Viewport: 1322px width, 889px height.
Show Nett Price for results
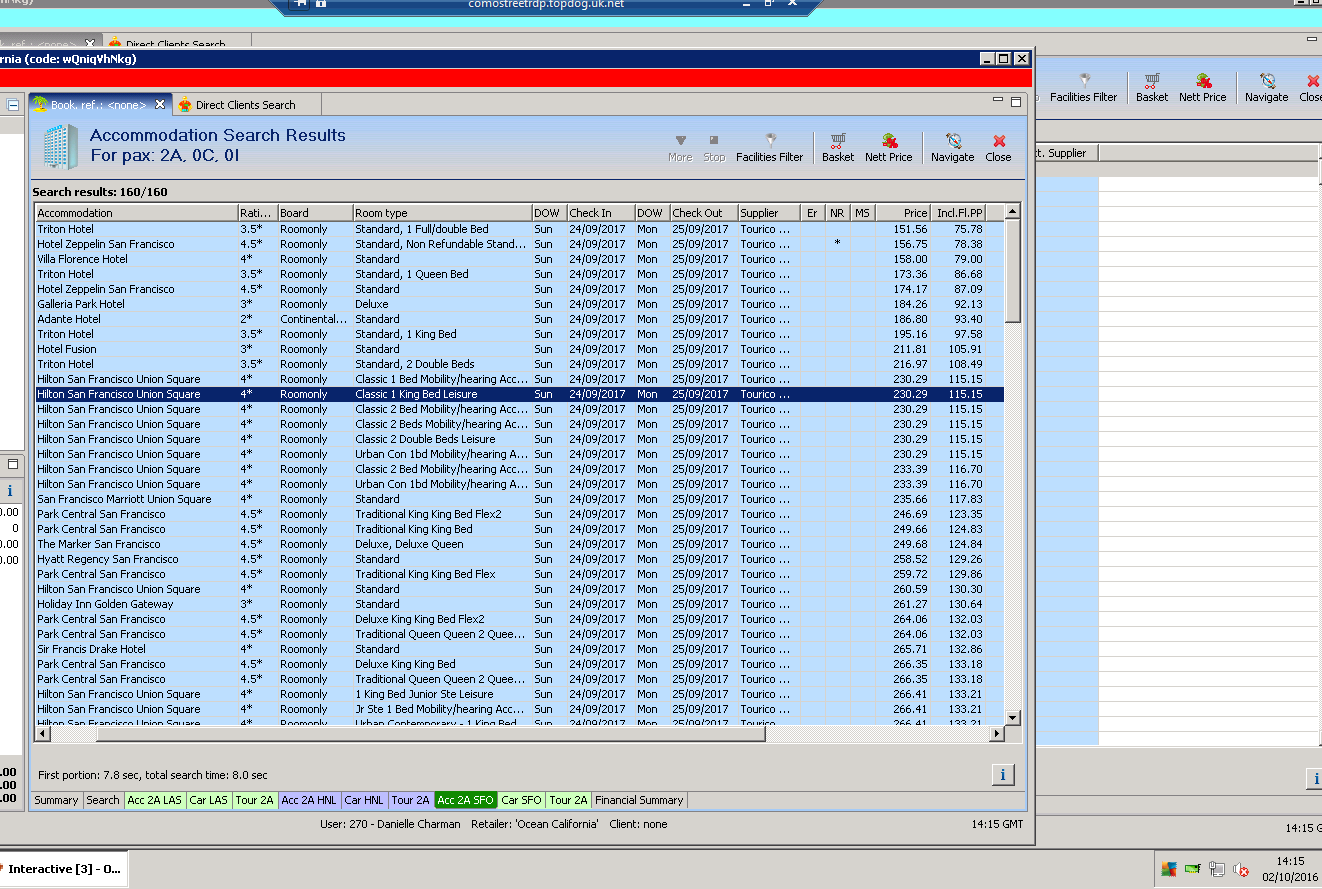point(888,148)
